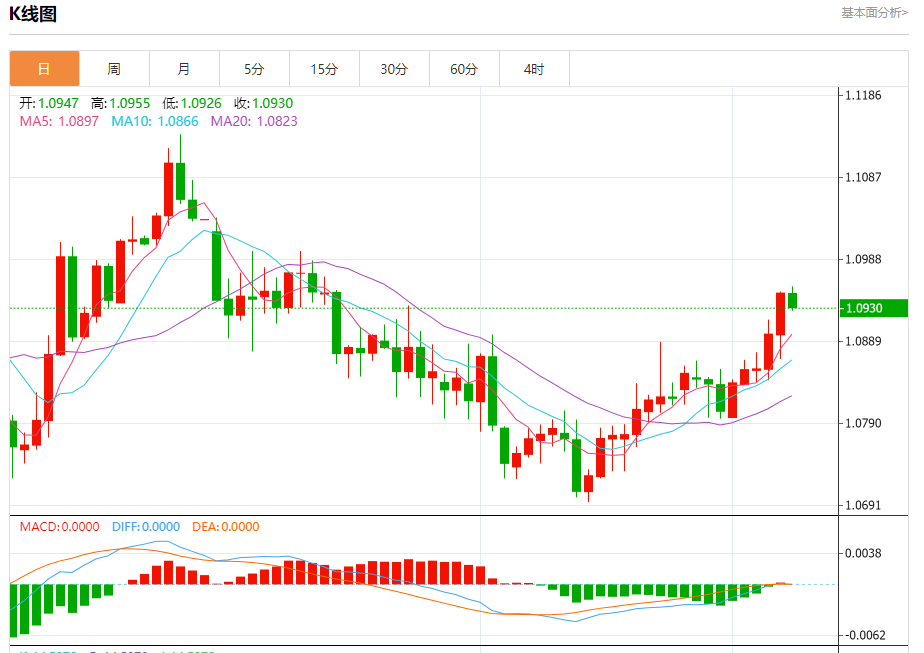Click the MA10 value label
The image size is (924, 653).
(x=155, y=121)
